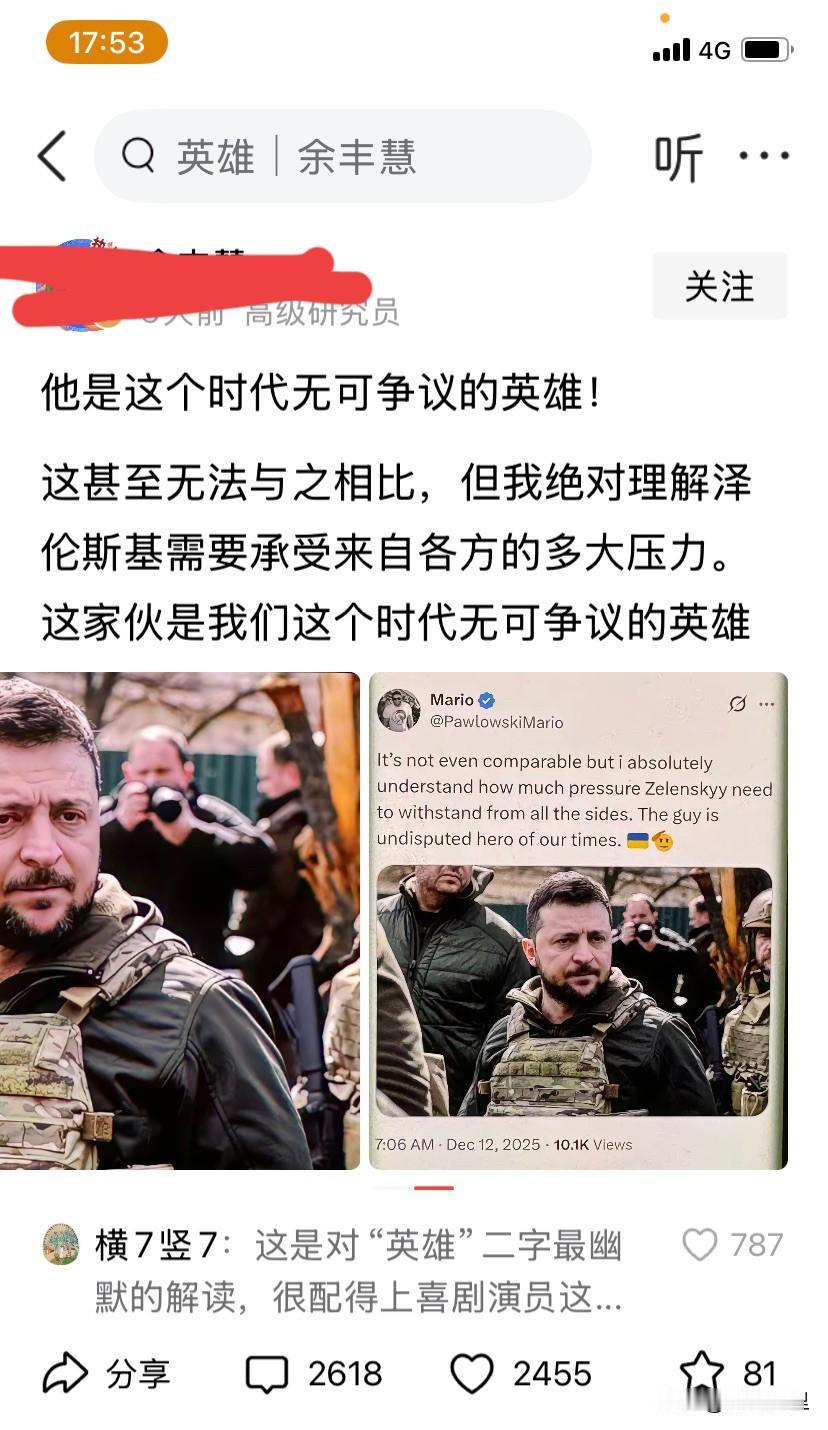The image size is (828, 1430).
Task: Like the comment by 横7竖7
Action: (x=700, y=1245)
